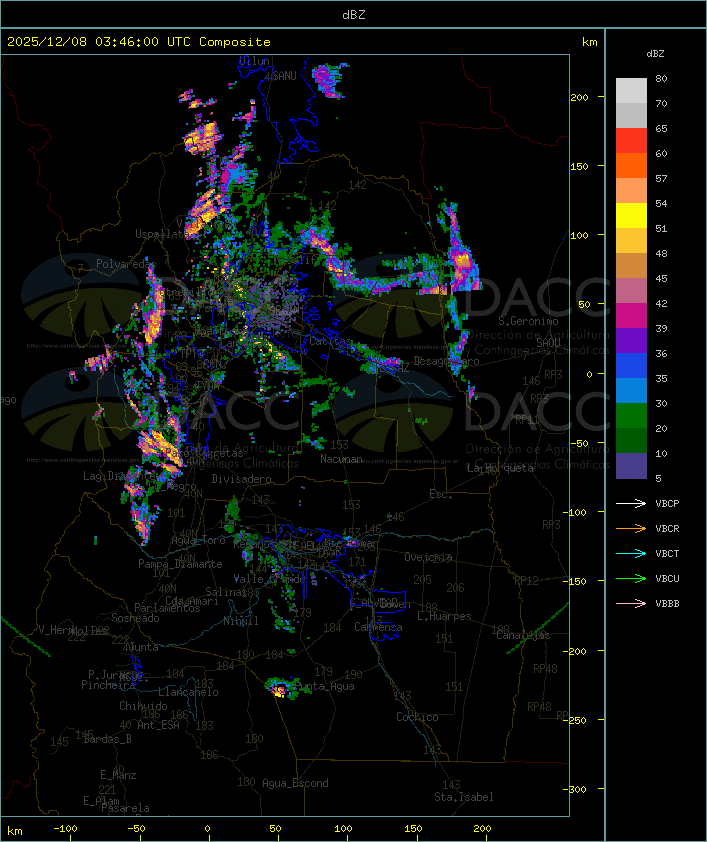The image size is (707, 842).
Task: Click the Llancanelo place label
Action: [188, 692]
